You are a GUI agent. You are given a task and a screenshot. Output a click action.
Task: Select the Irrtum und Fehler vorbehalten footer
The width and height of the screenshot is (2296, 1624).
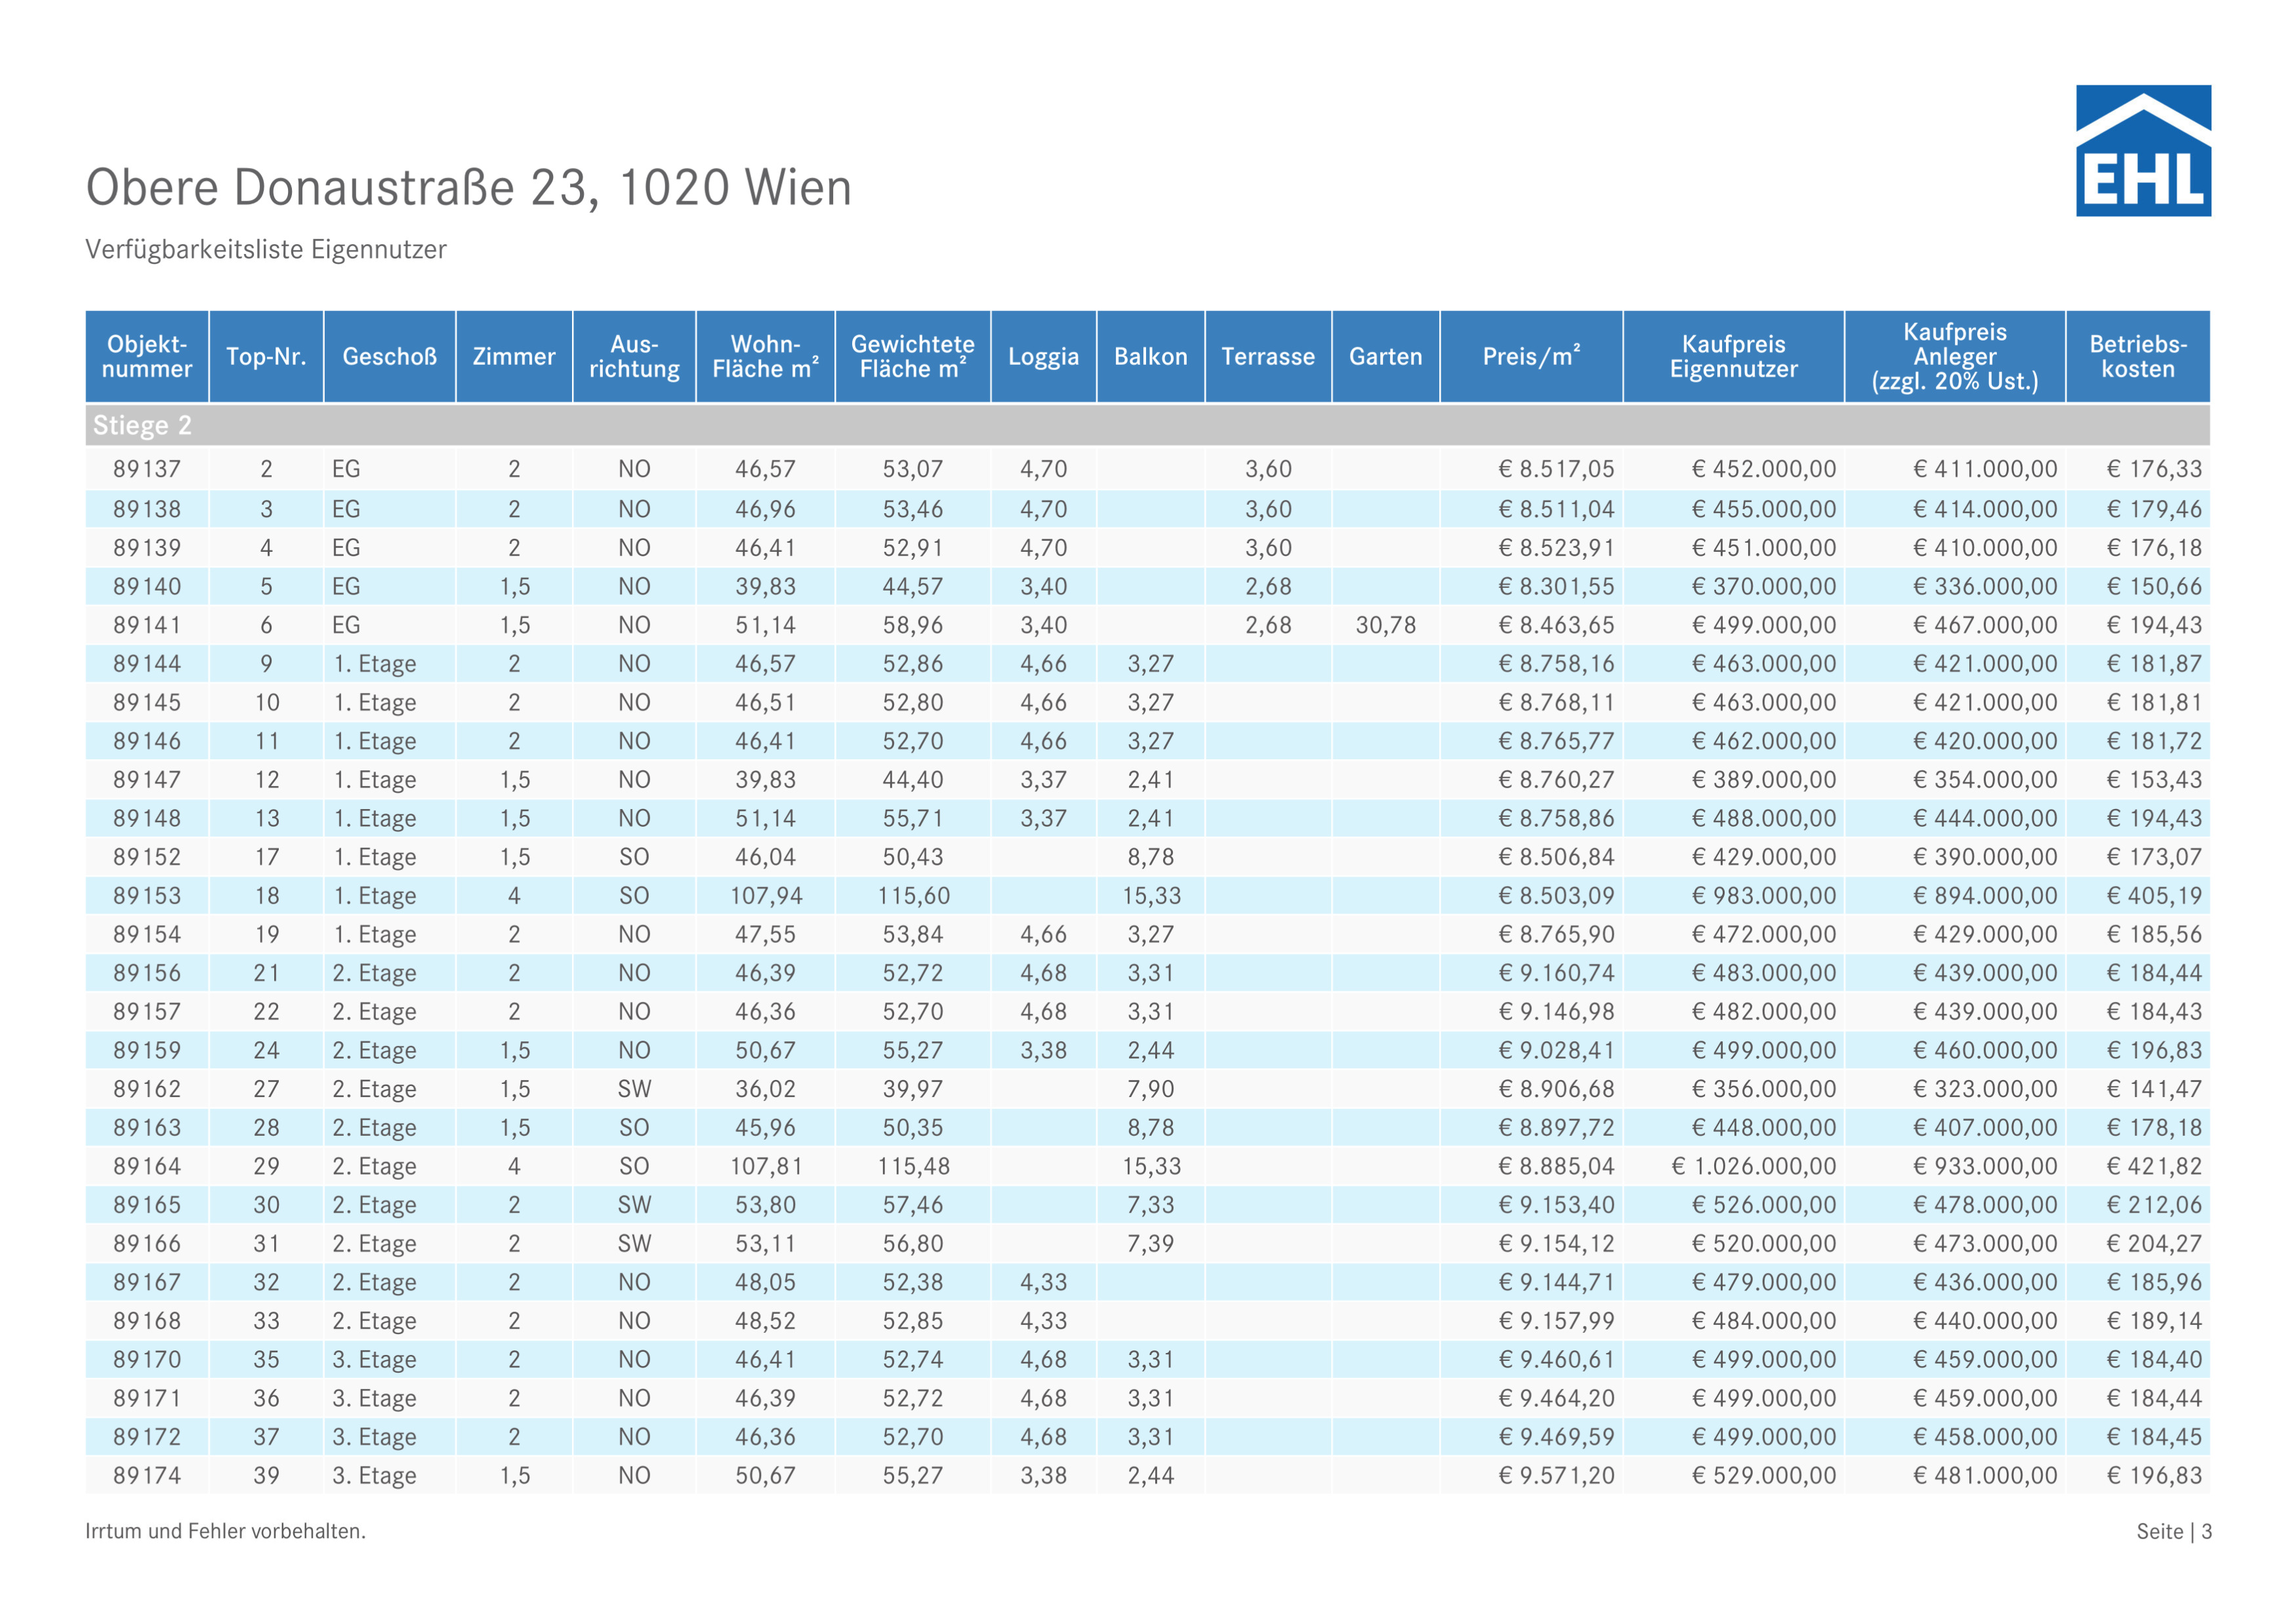tap(226, 1532)
